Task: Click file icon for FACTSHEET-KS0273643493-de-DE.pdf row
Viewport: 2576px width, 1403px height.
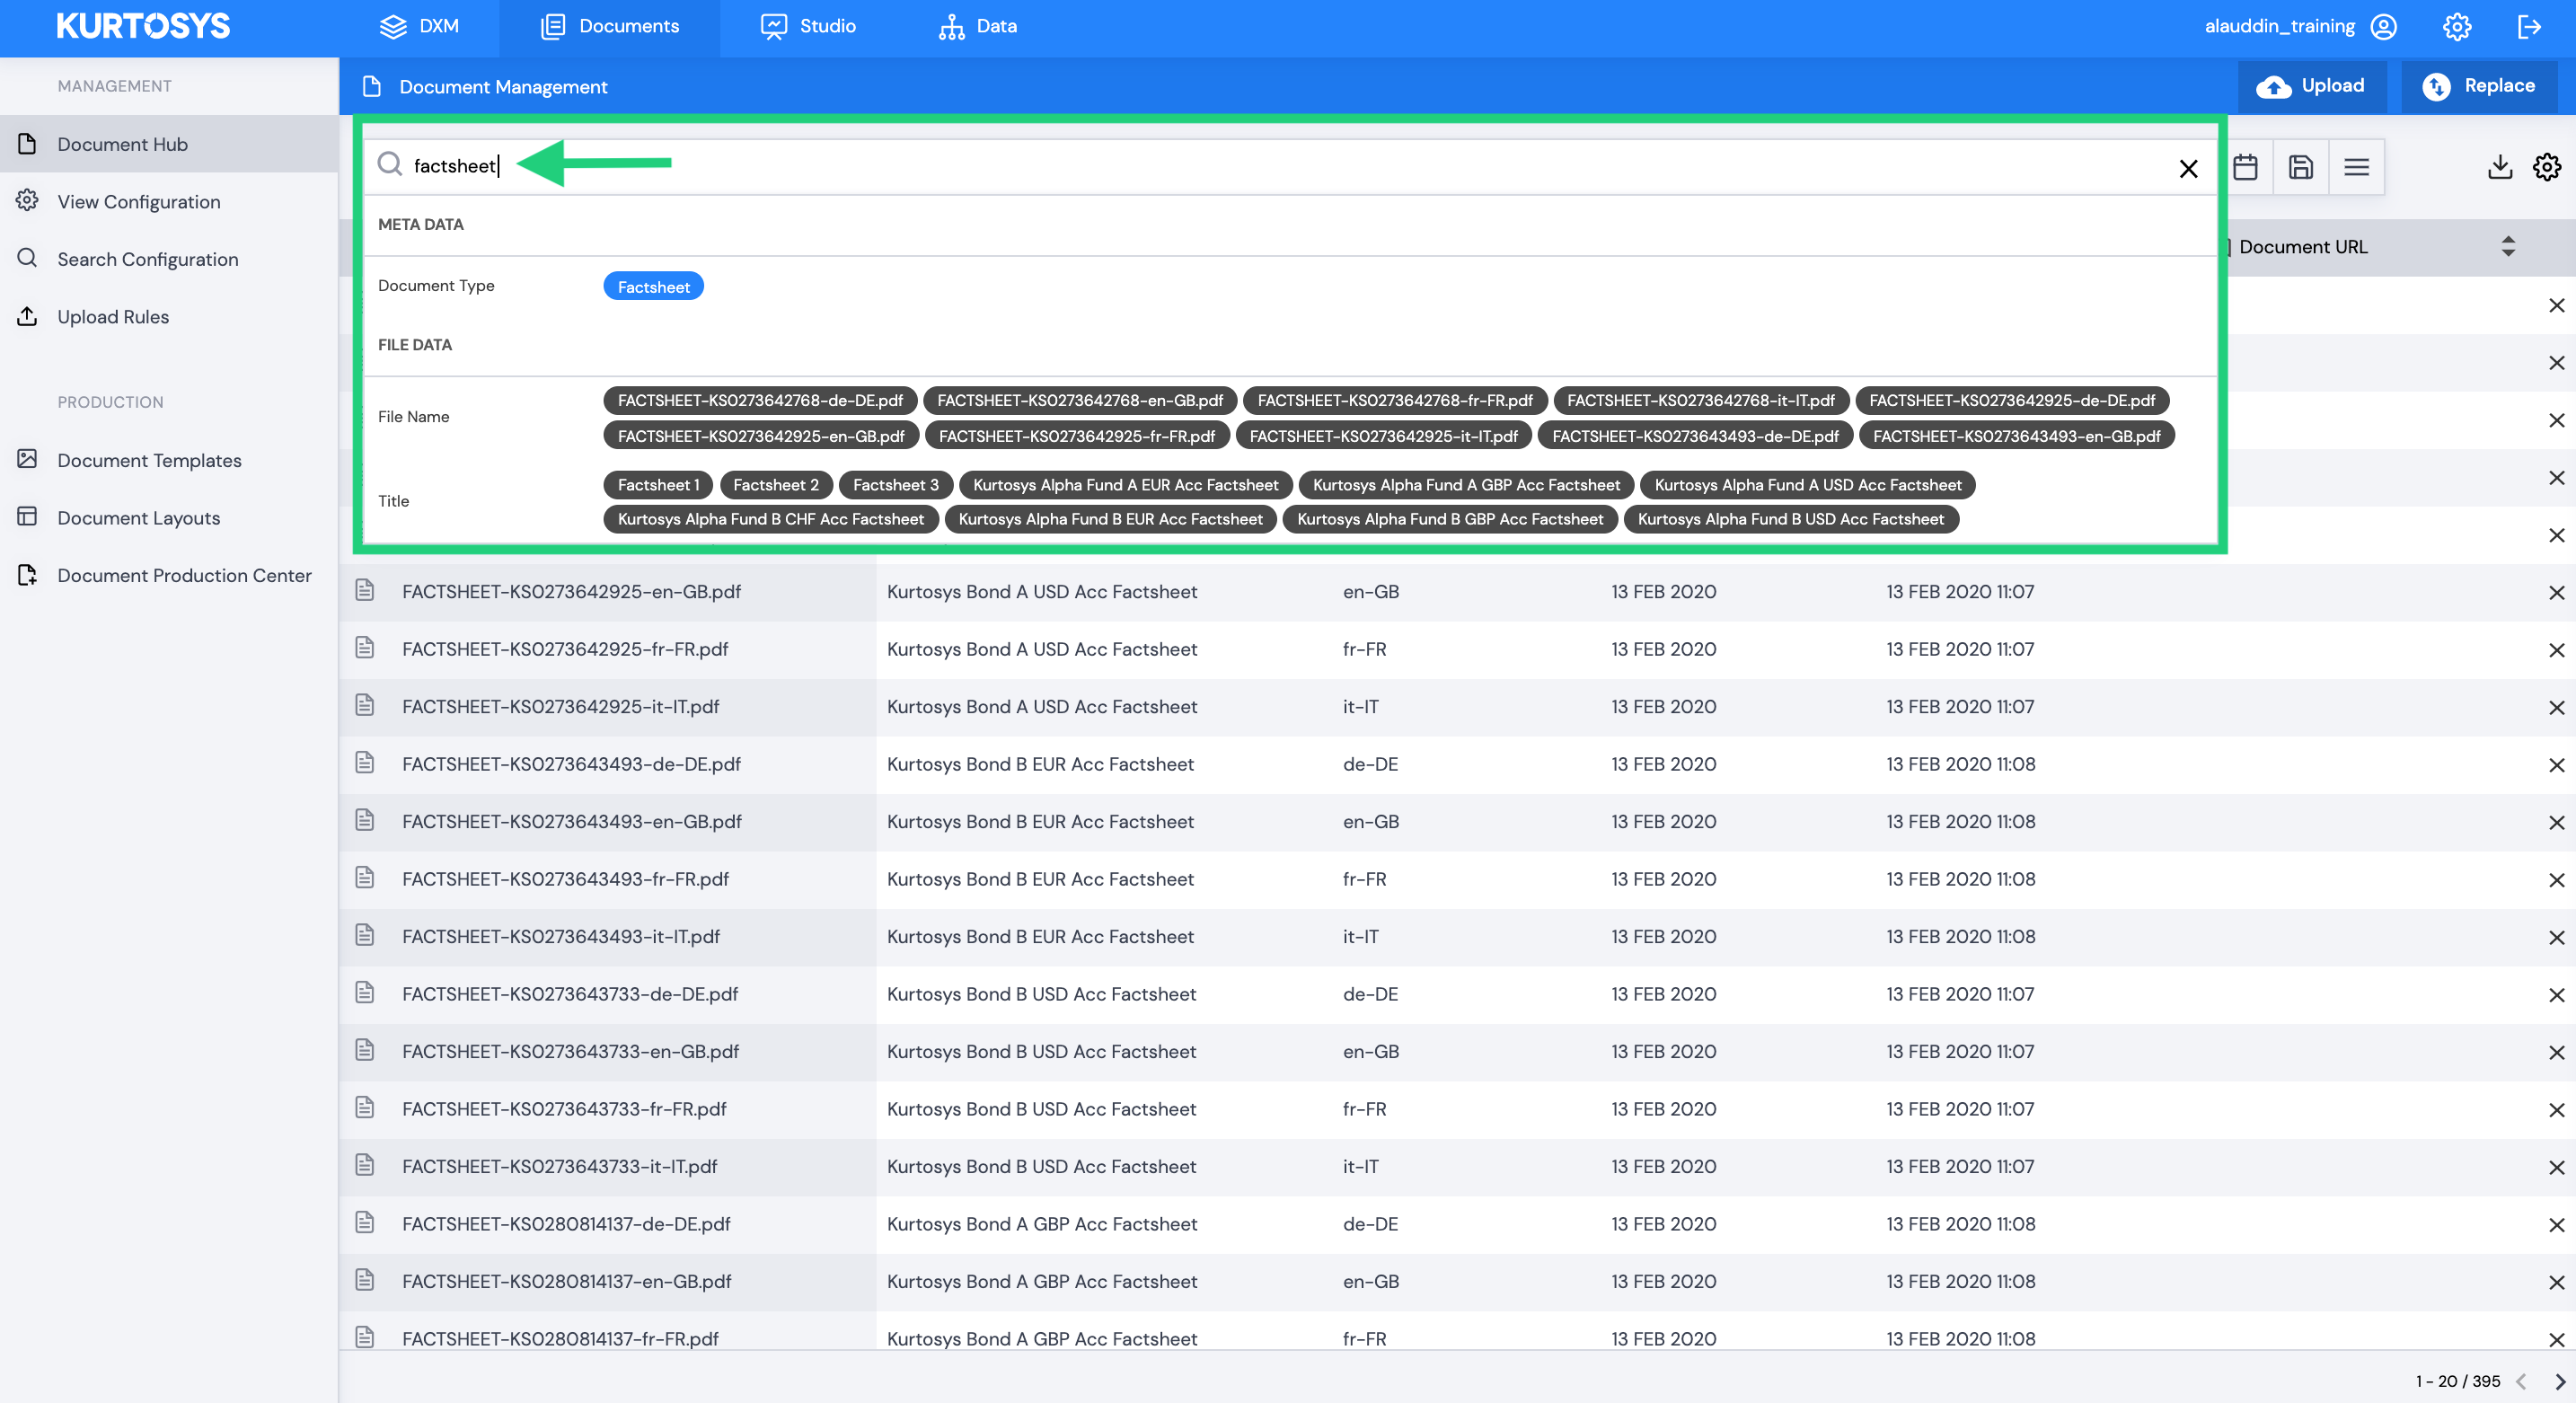Action: (x=365, y=763)
